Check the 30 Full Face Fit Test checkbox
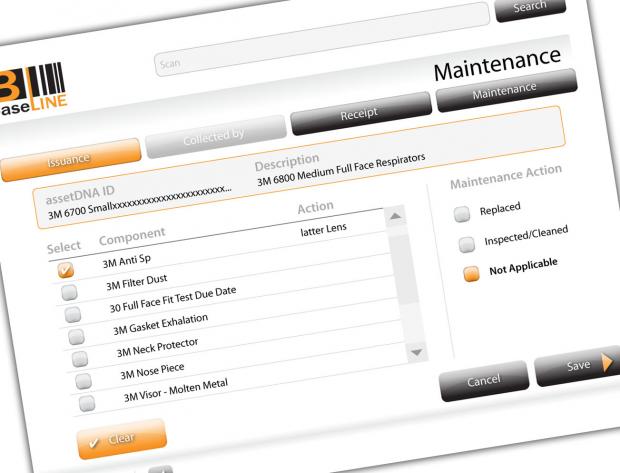Viewport: 620px width, 473px height. (x=73, y=314)
